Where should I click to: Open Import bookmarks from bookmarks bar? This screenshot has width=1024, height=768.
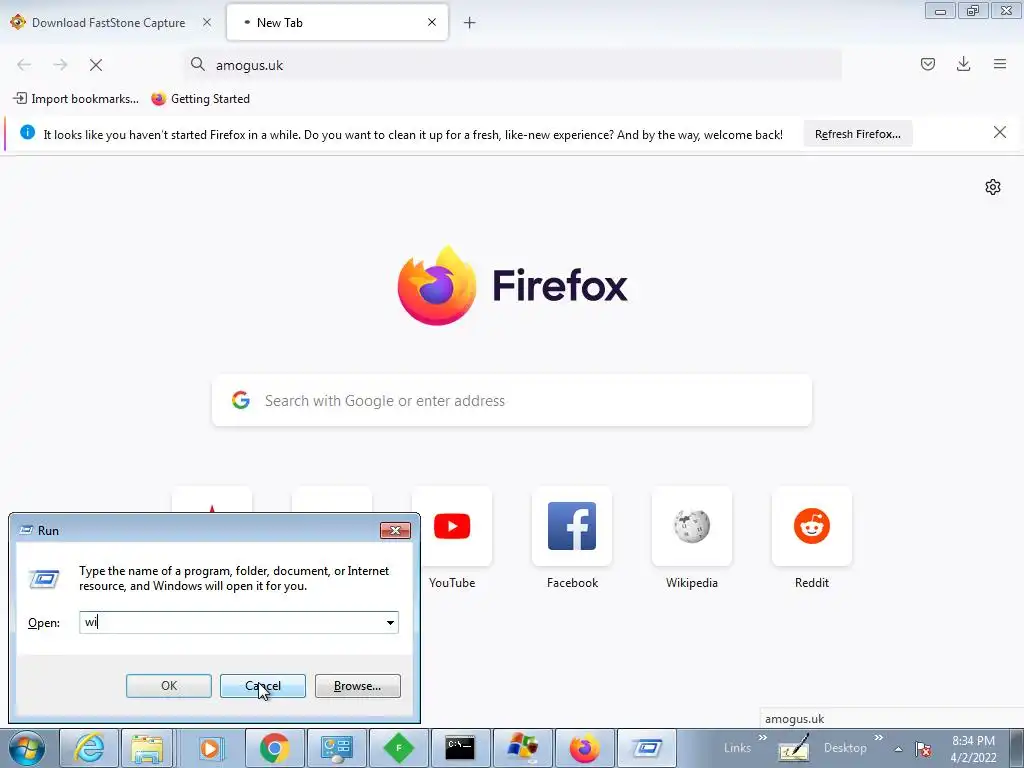coord(76,99)
